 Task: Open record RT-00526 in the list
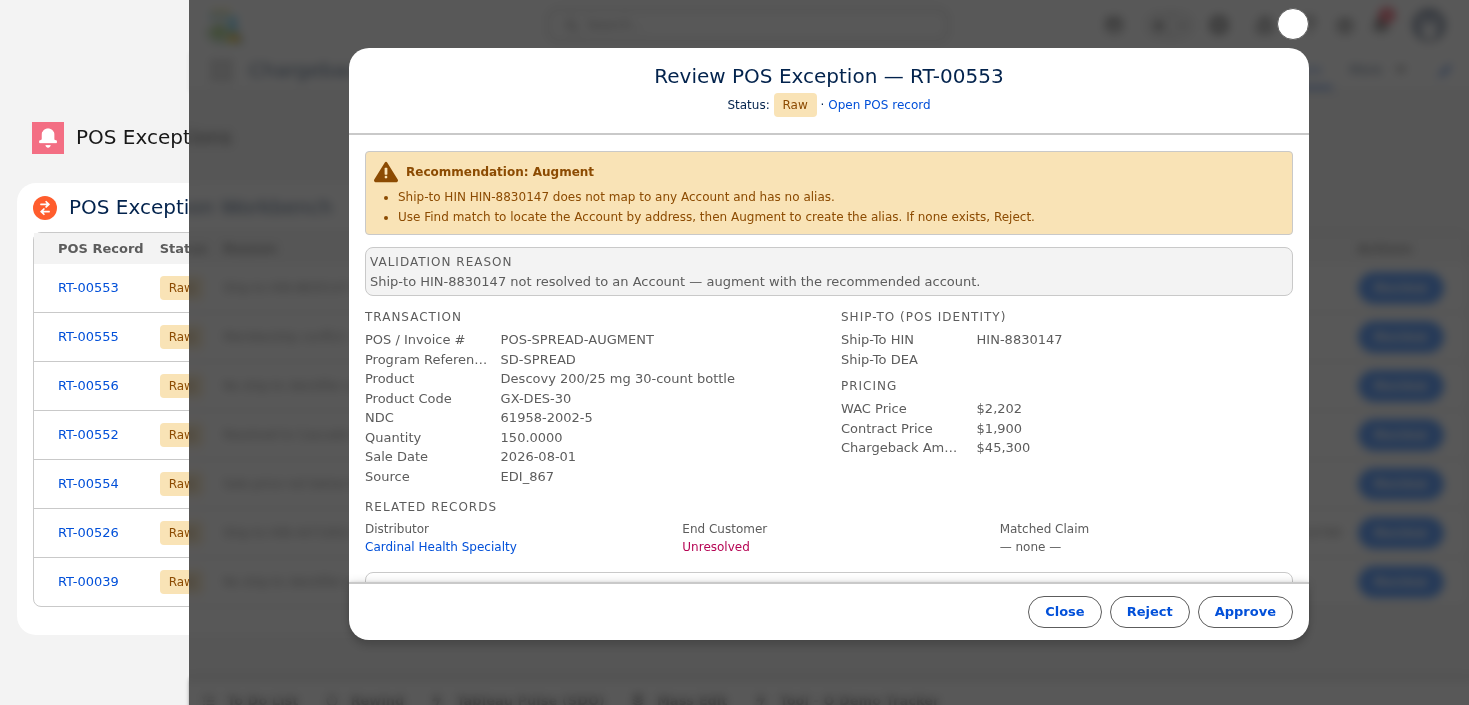coord(88,533)
